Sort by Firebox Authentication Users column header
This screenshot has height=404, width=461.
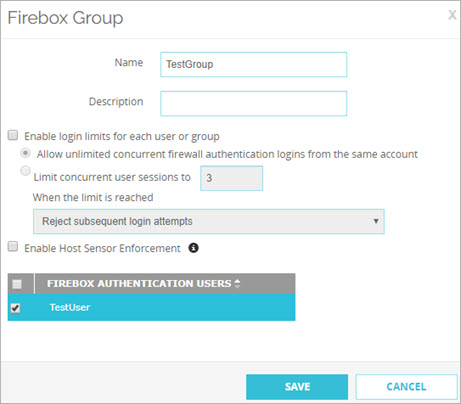pyautogui.click(x=139, y=283)
